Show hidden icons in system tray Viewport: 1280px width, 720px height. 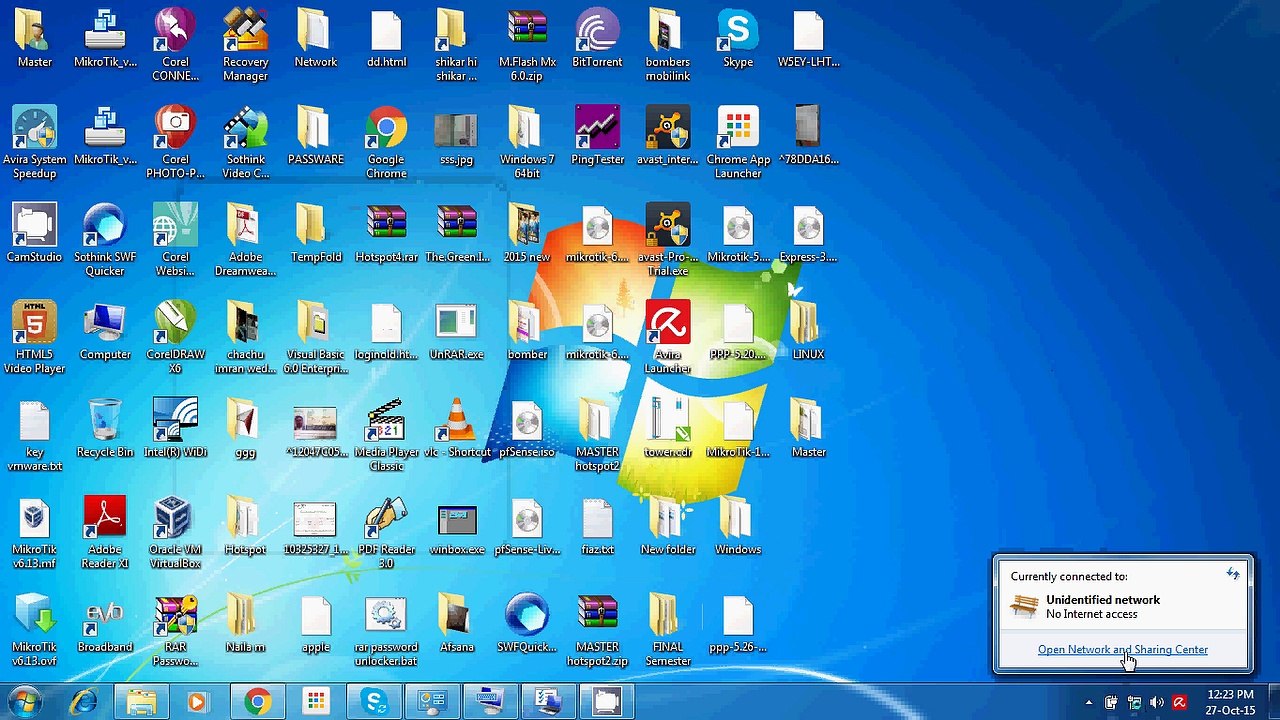click(x=1089, y=703)
